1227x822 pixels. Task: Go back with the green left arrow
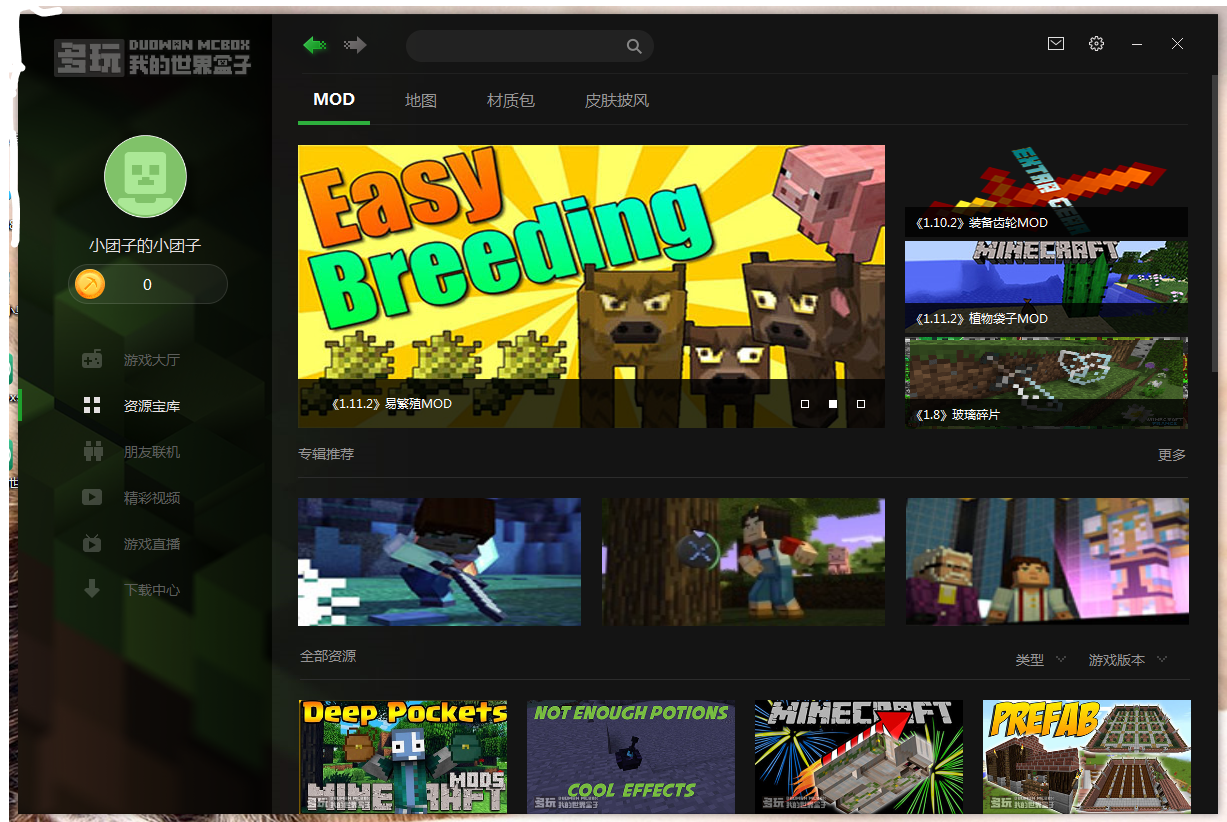315,45
